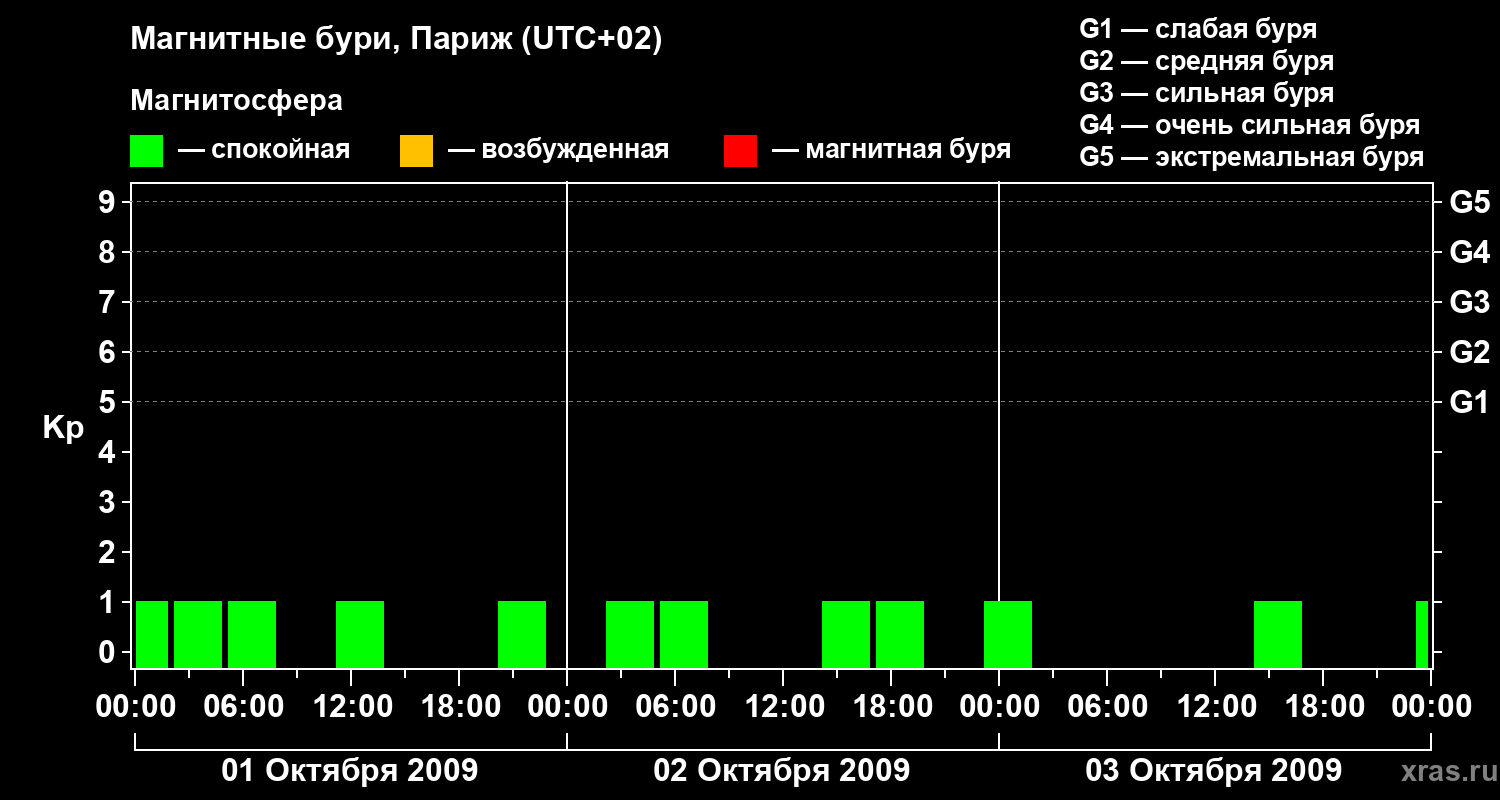Click the G2 right-axis label
The width and height of the screenshot is (1500, 800).
tap(1469, 352)
